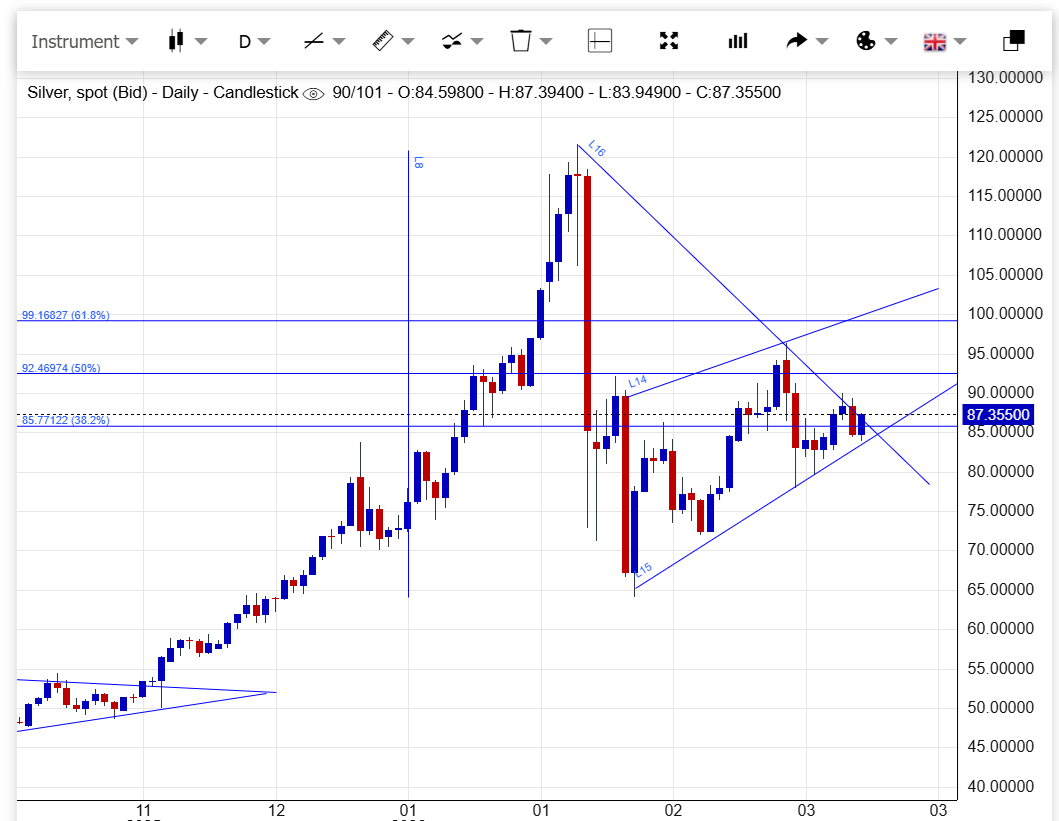Open the ruler measurement tool
1059x821 pixels.
(x=383, y=41)
